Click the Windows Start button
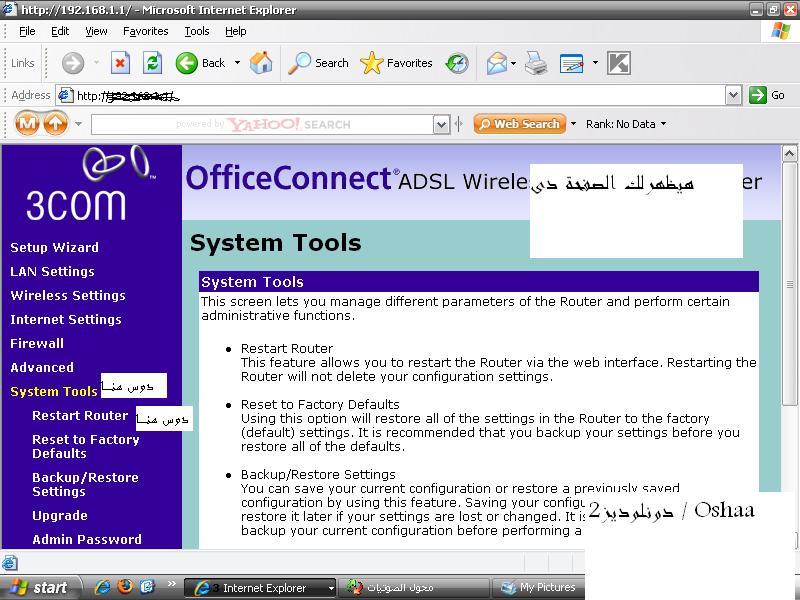 pos(40,587)
